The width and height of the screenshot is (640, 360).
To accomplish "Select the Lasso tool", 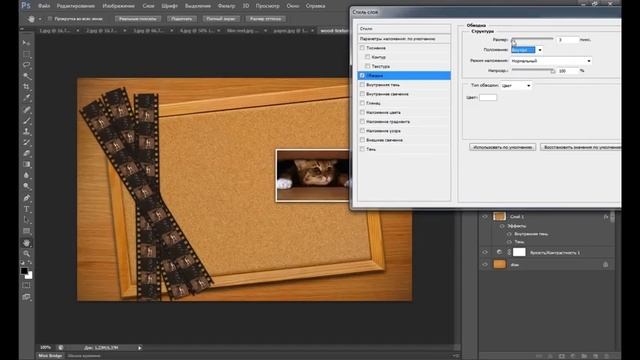I will click(27, 65).
